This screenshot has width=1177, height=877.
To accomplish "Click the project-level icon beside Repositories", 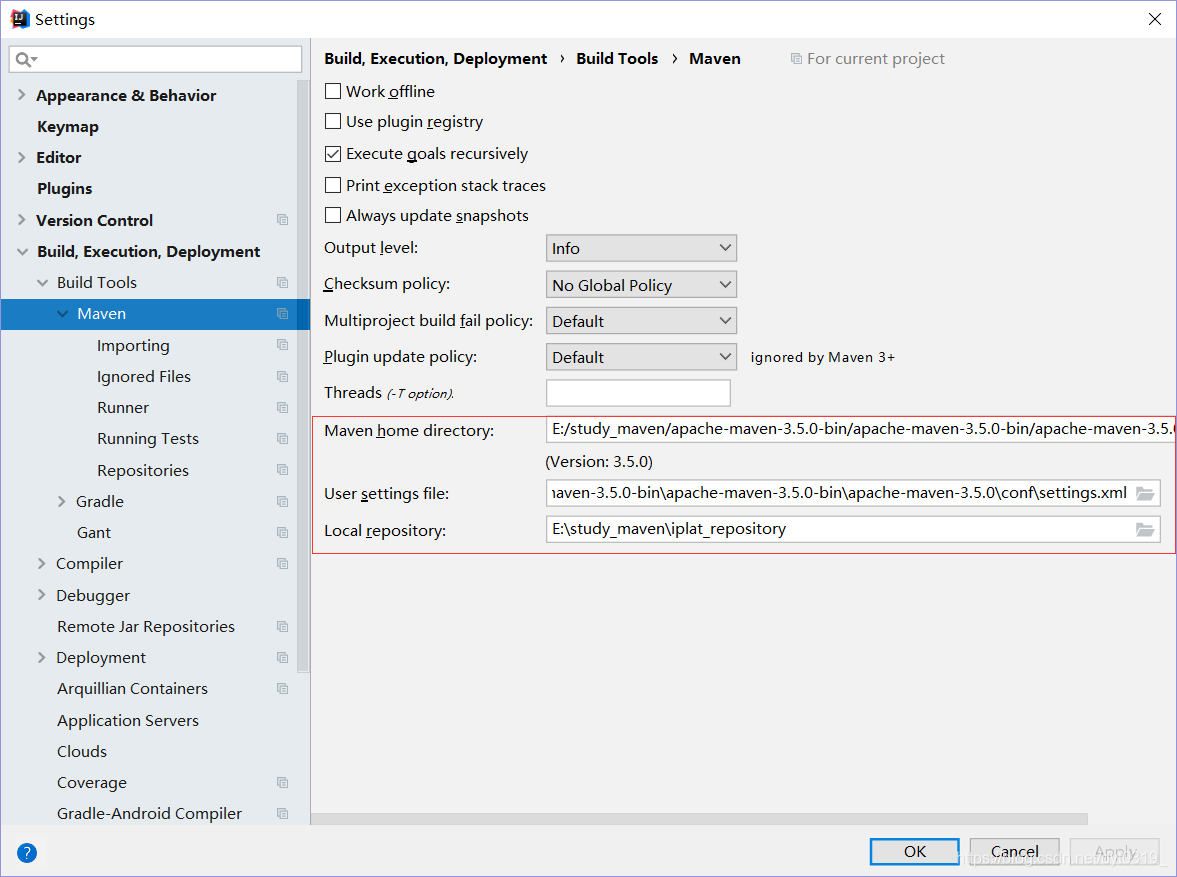I will pyautogui.click(x=282, y=470).
